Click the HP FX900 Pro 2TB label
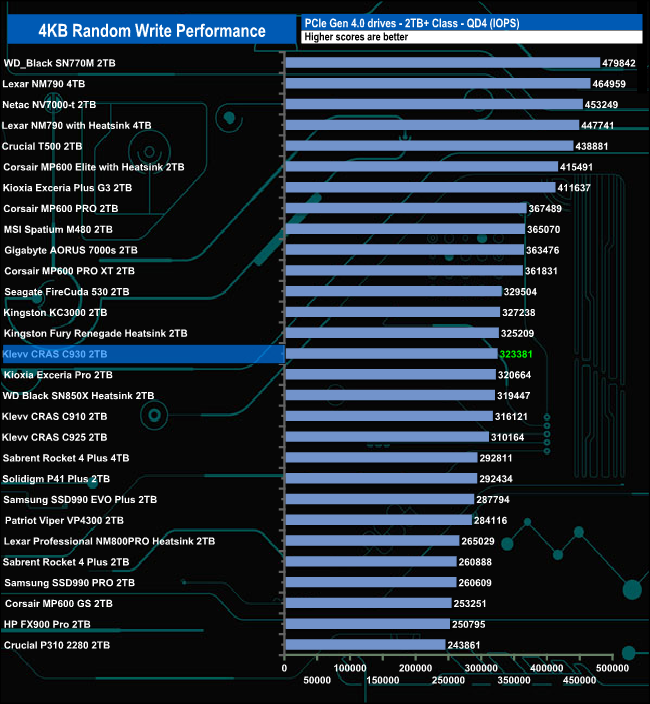Image resolution: width=650 pixels, height=704 pixels. point(47,625)
